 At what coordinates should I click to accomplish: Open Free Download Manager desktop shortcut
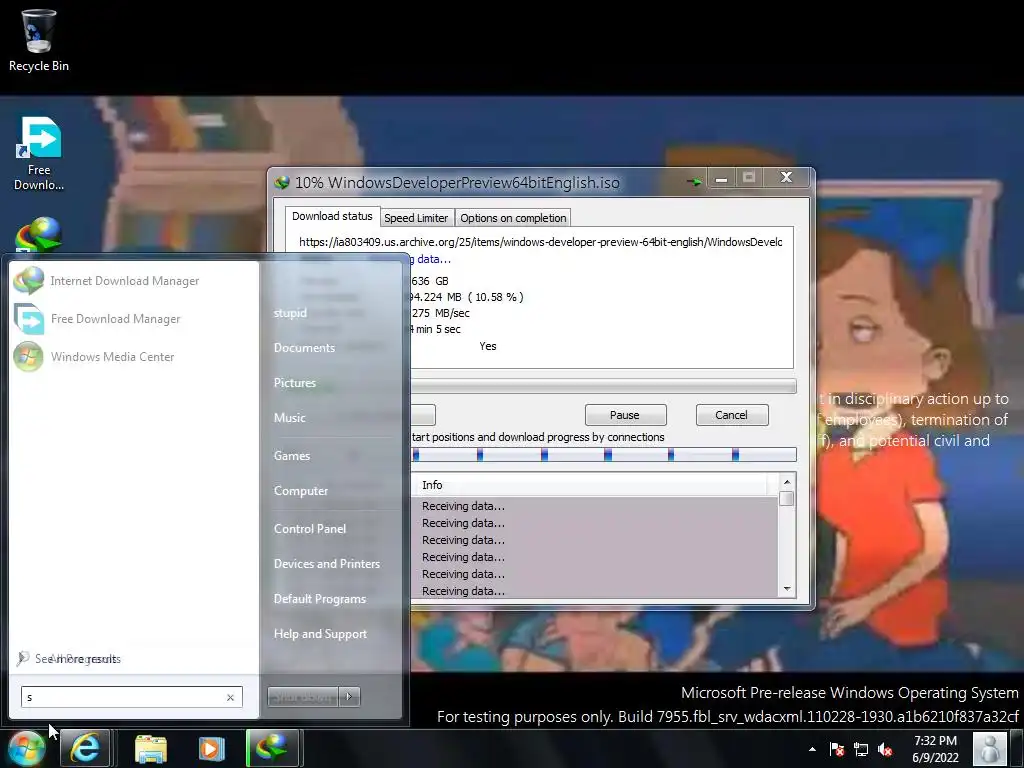[39, 153]
